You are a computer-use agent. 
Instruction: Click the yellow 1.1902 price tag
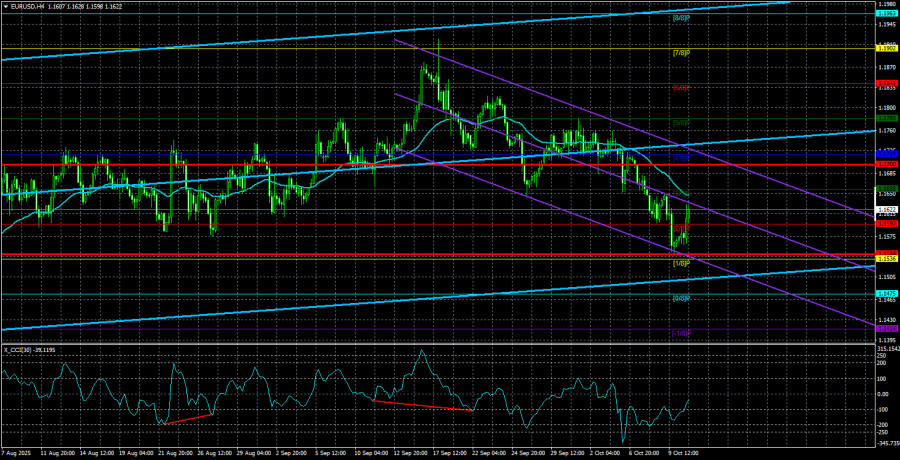[886, 48]
